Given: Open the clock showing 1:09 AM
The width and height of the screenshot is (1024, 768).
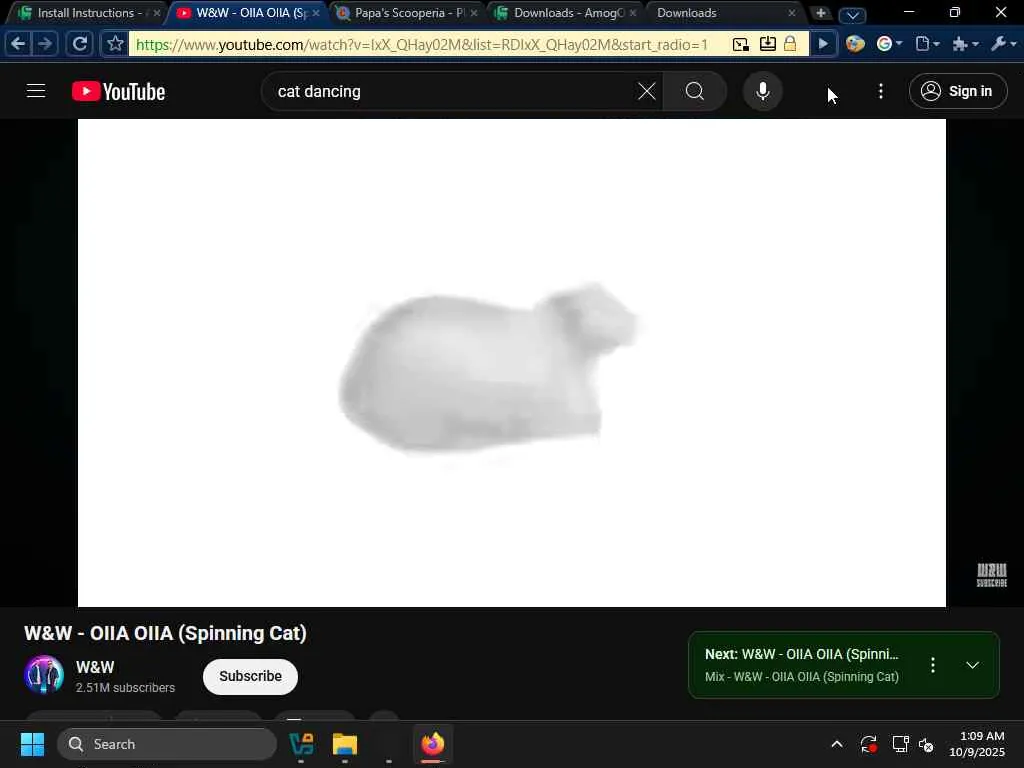Looking at the screenshot, I should point(977,744).
